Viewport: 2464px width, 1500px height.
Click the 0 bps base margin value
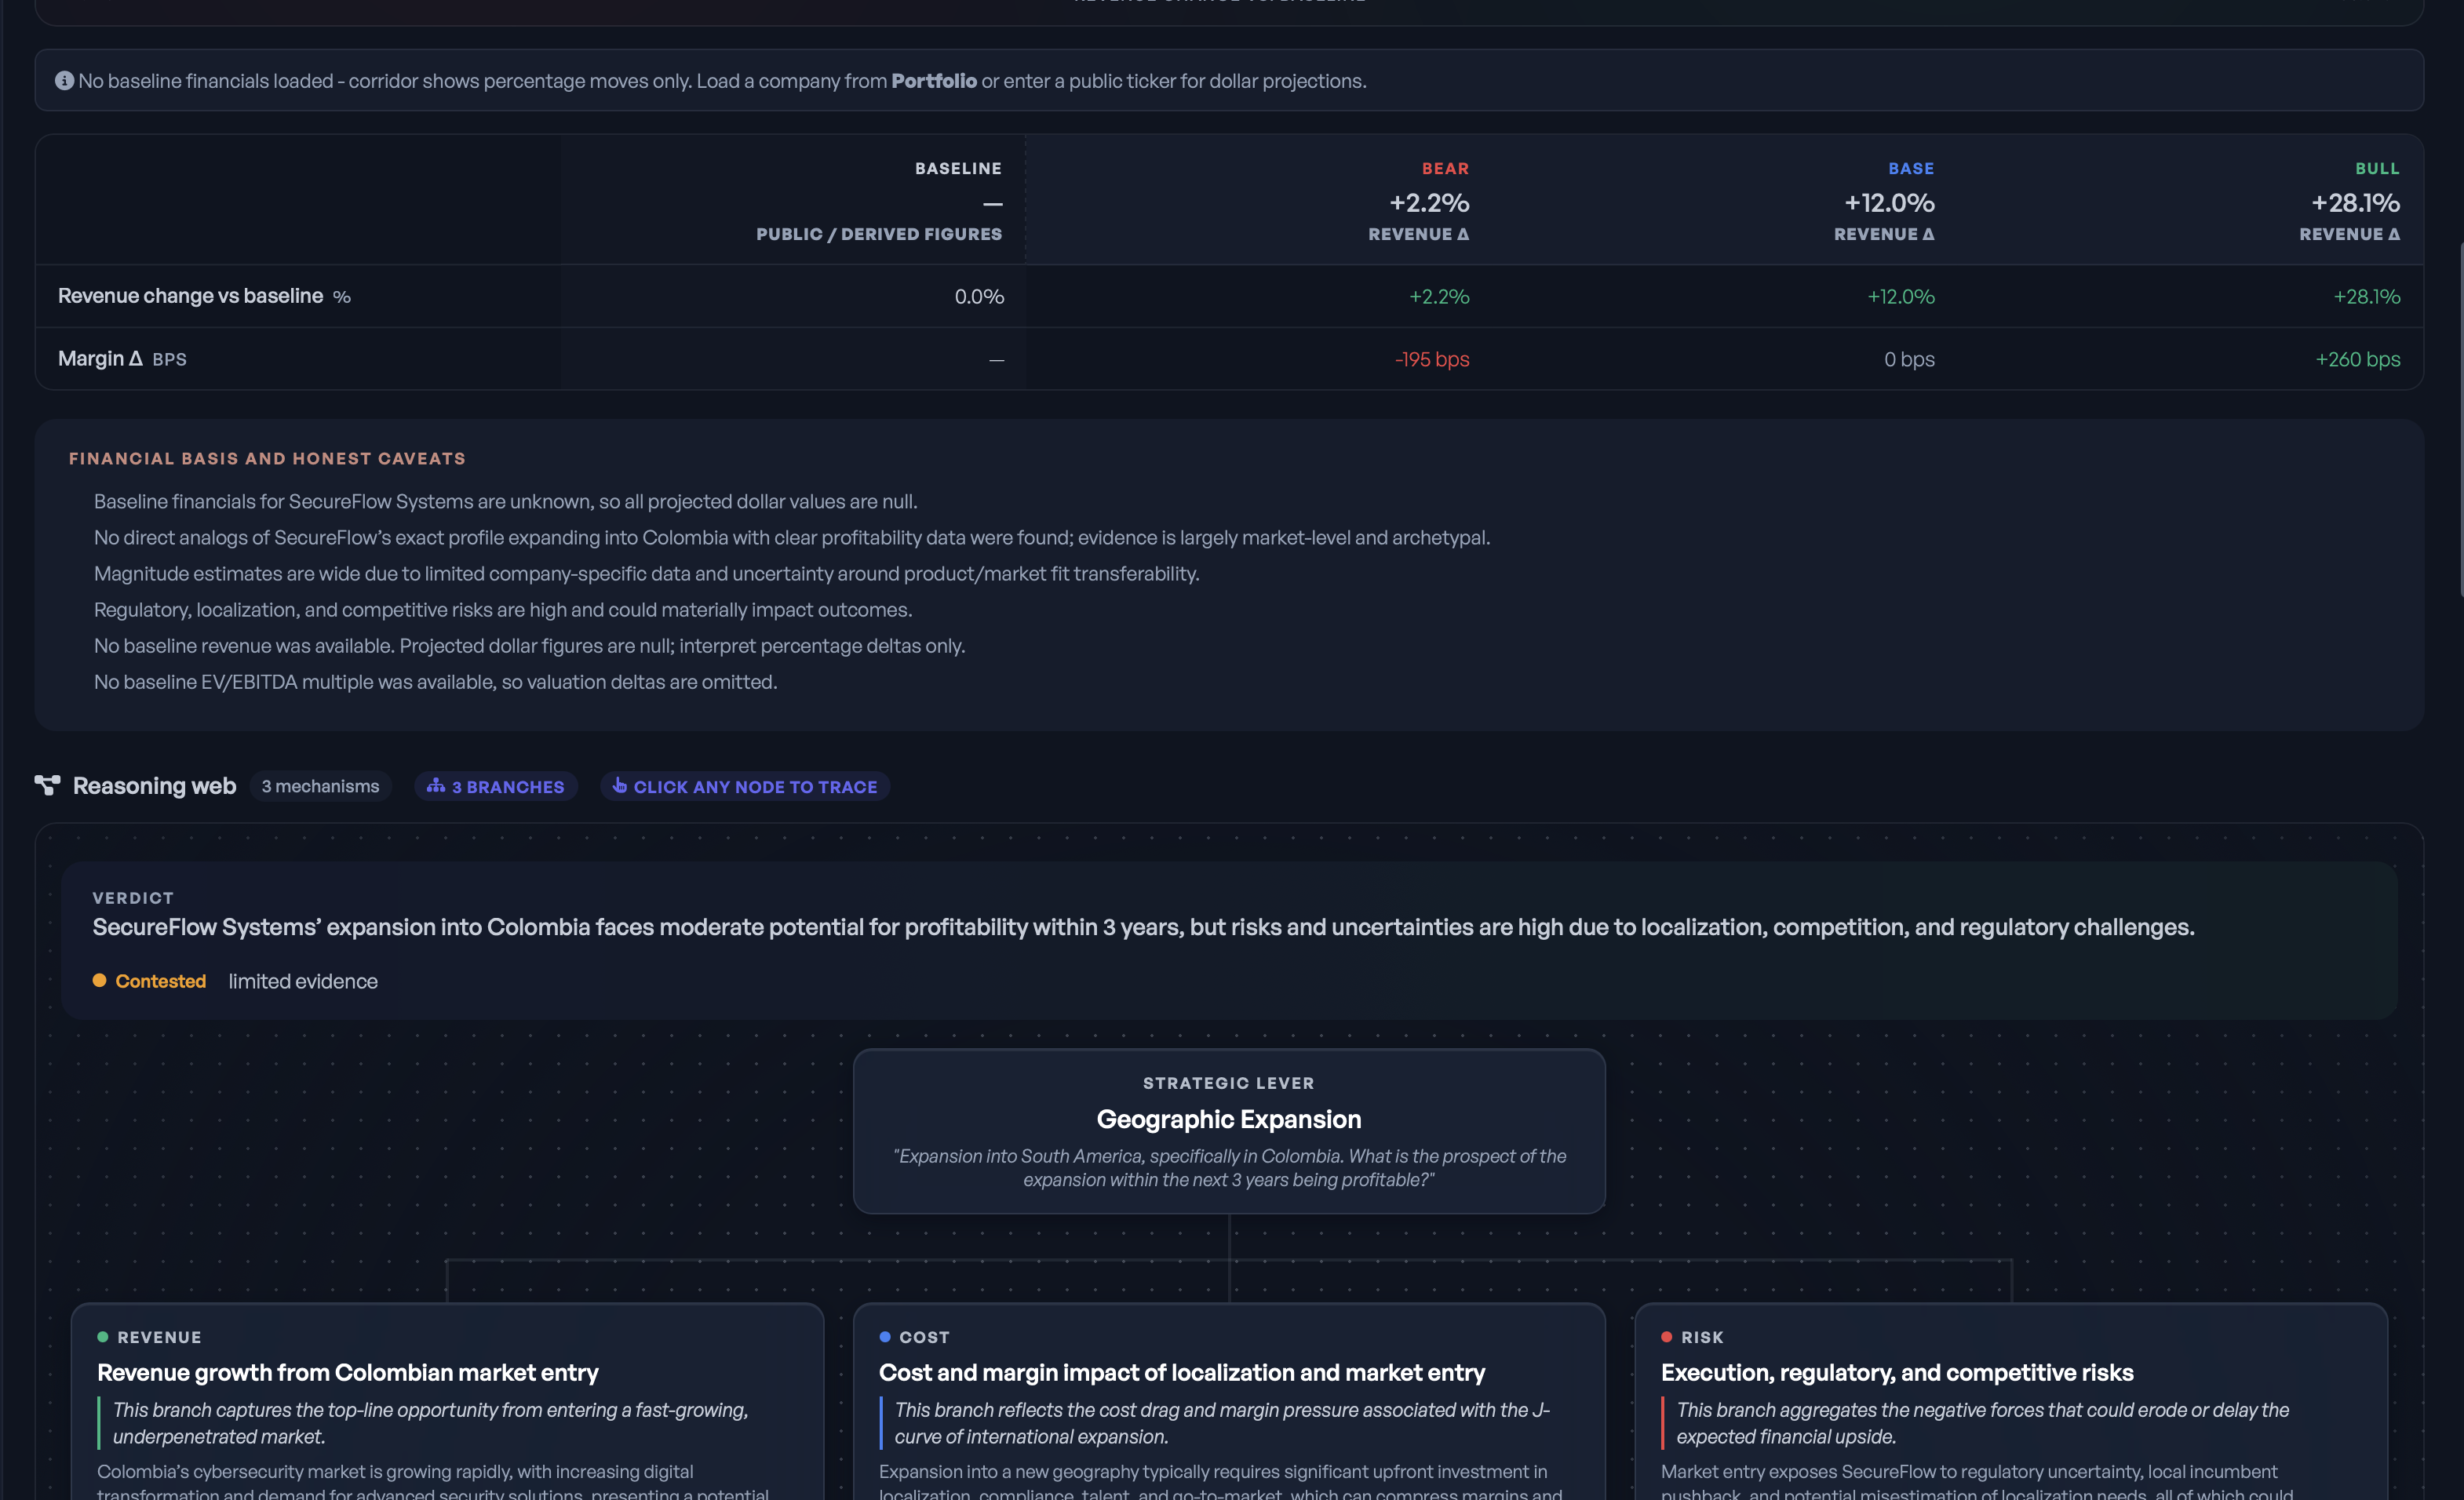point(1909,359)
